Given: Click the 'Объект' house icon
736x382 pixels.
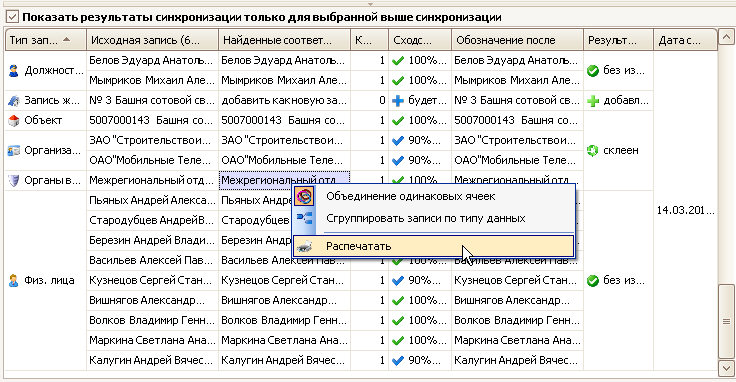Looking at the screenshot, I should (x=14, y=121).
